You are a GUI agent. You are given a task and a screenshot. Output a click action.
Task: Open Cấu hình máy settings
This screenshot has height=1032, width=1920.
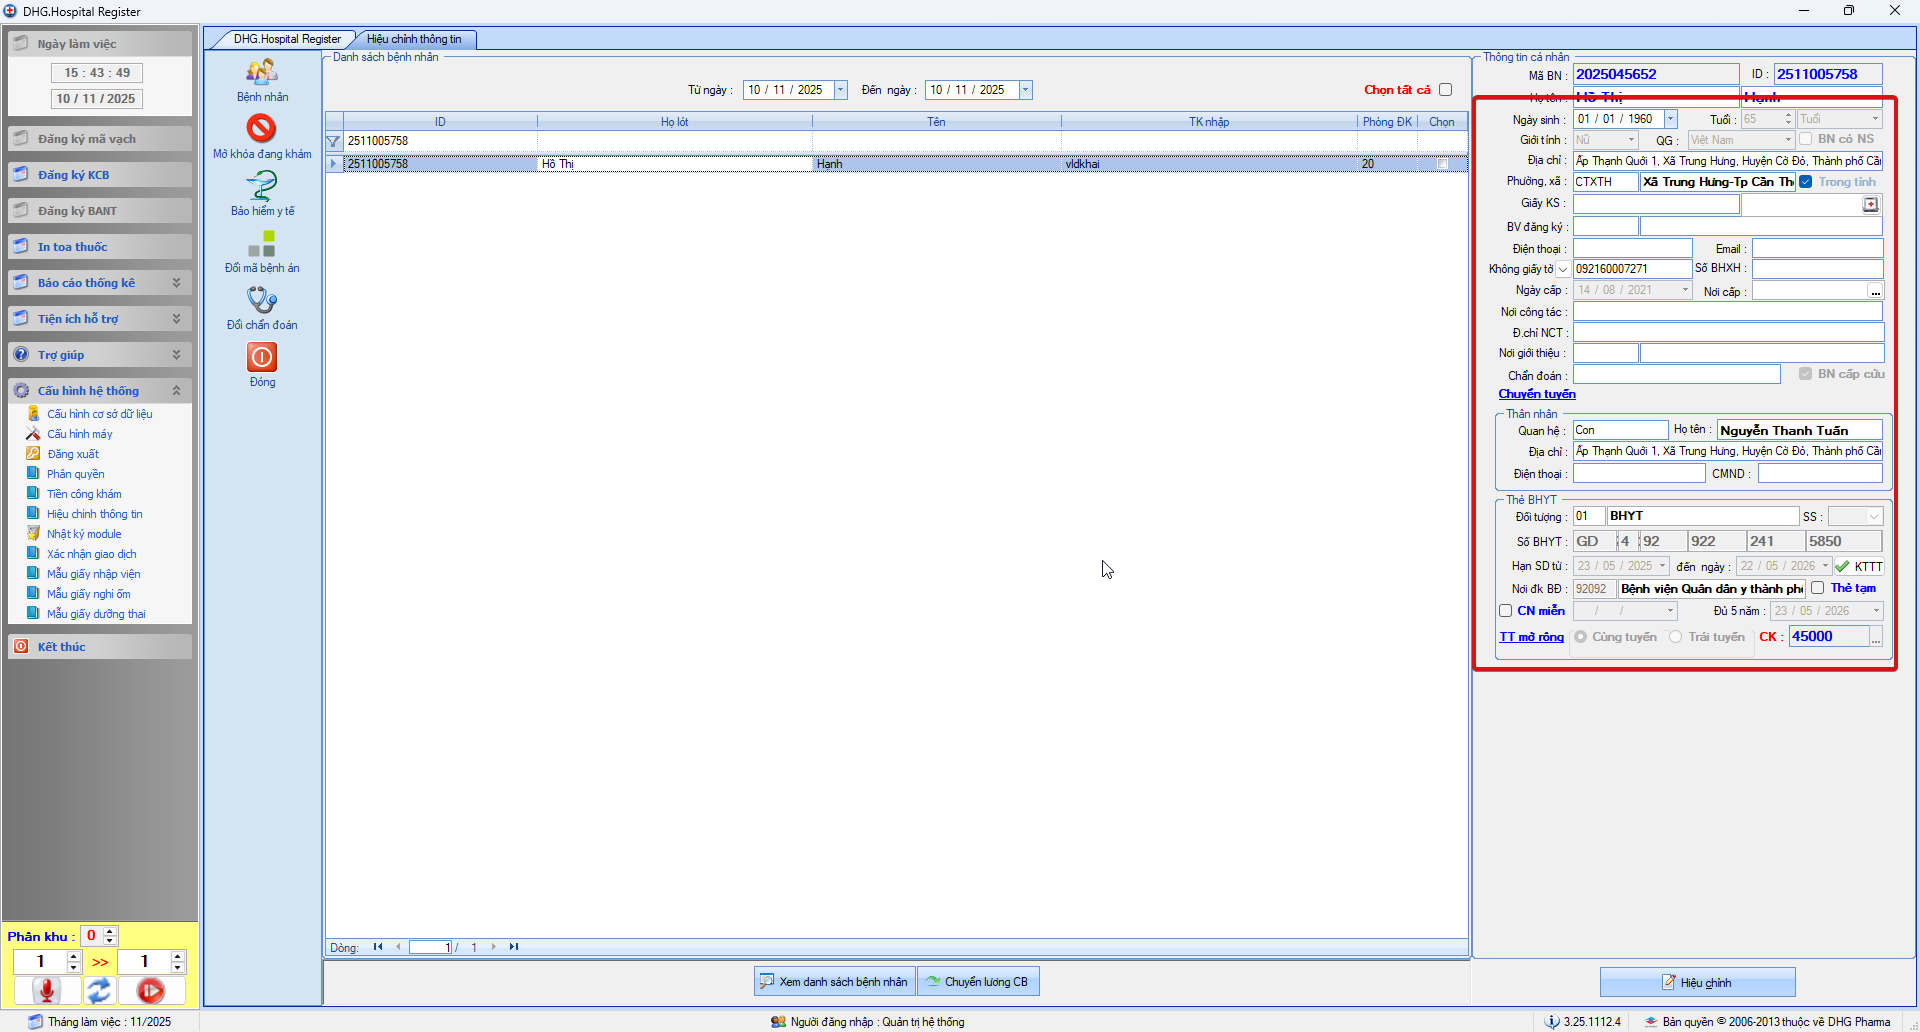[x=80, y=434]
